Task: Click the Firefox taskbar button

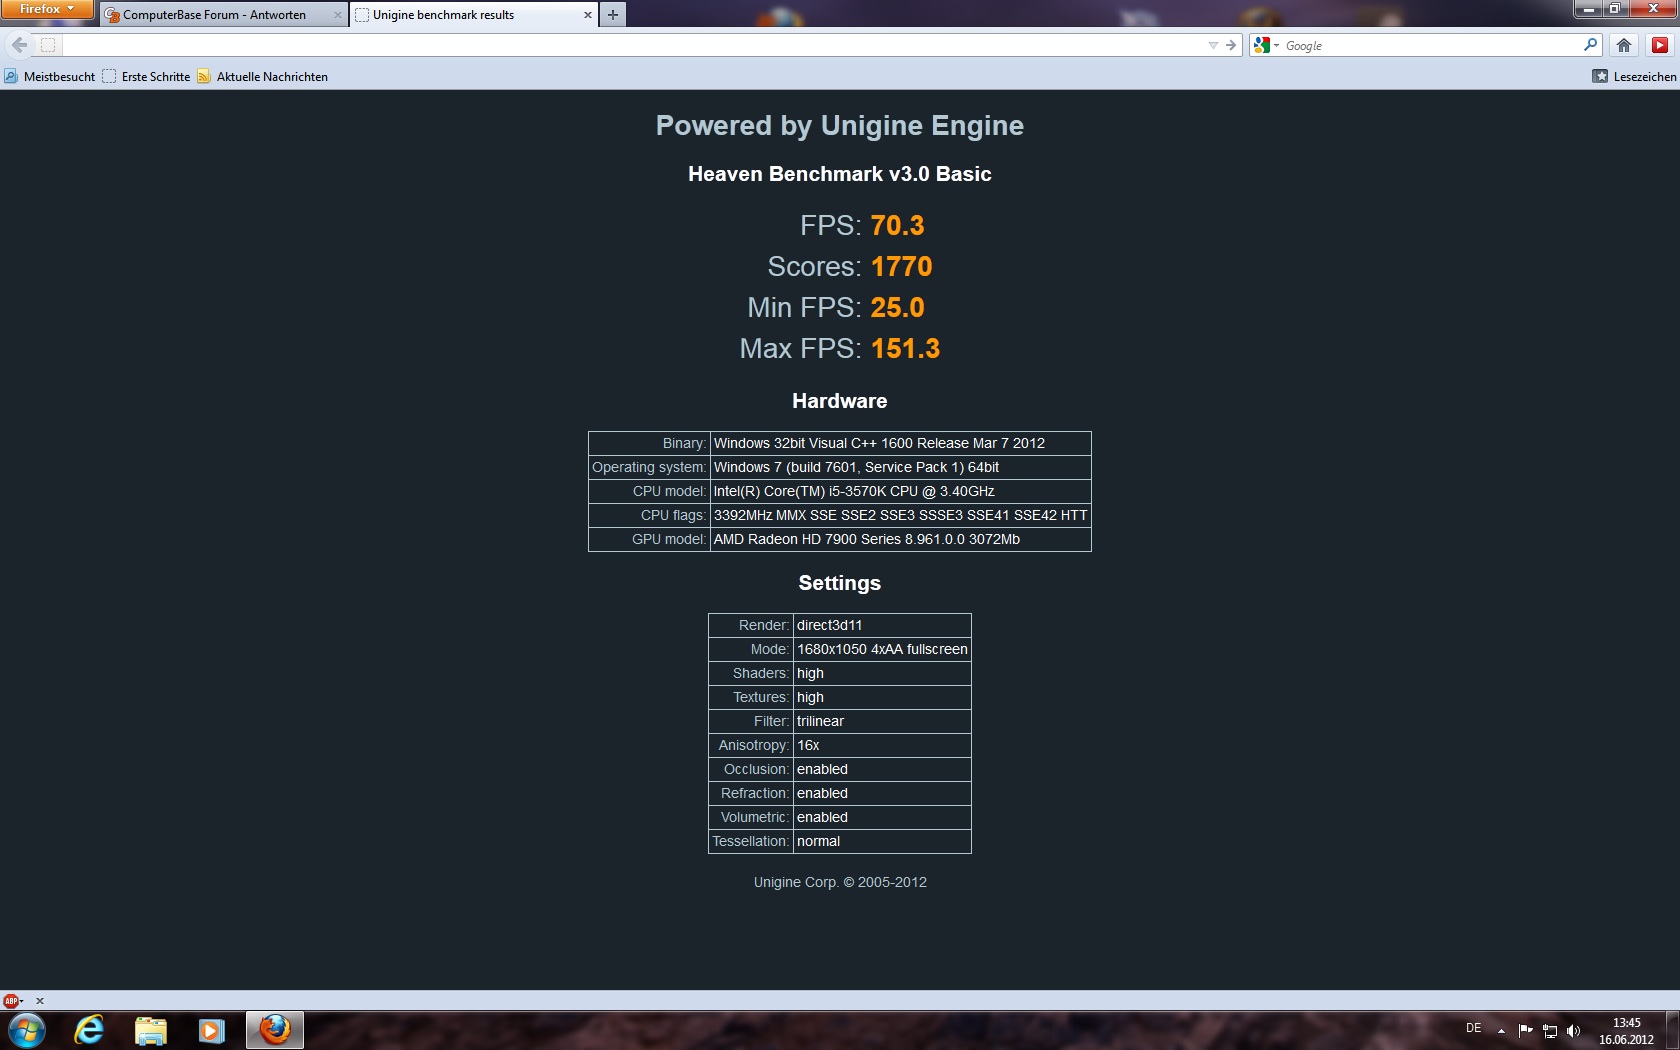Action: (x=274, y=1030)
